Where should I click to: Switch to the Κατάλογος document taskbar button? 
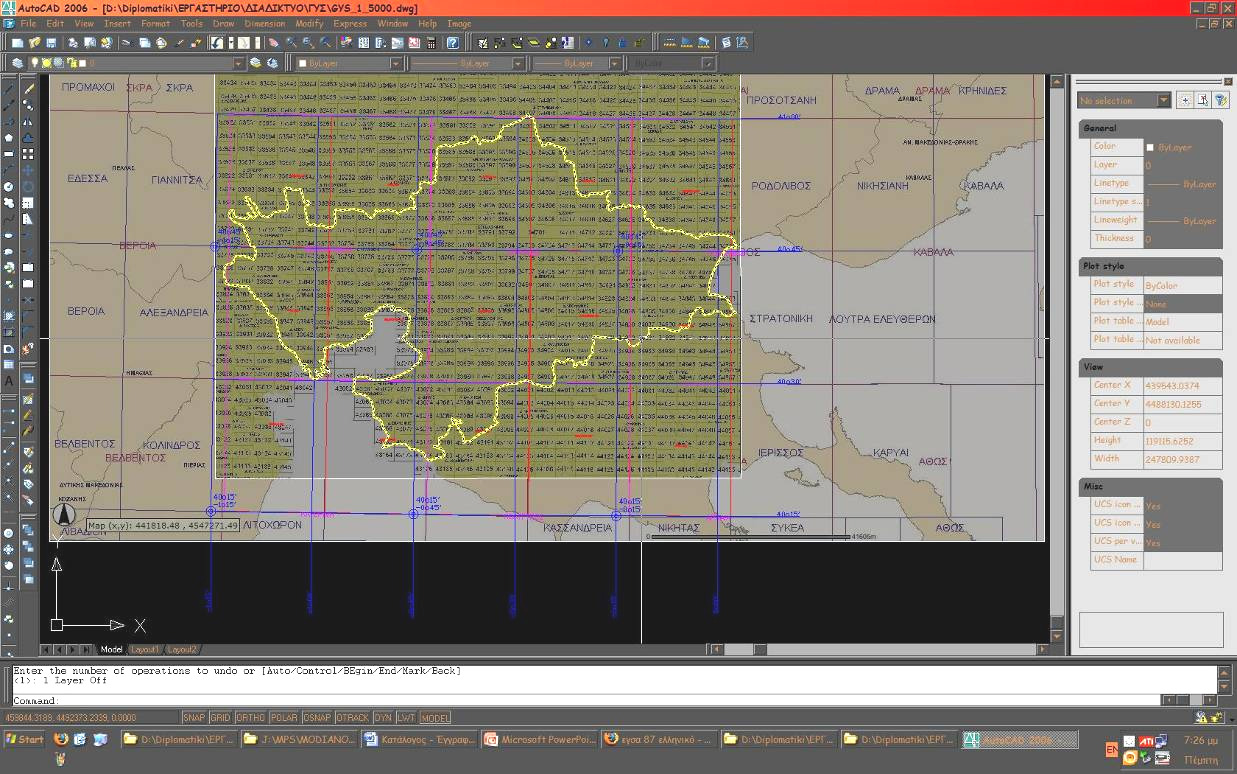(x=419, y=740)
